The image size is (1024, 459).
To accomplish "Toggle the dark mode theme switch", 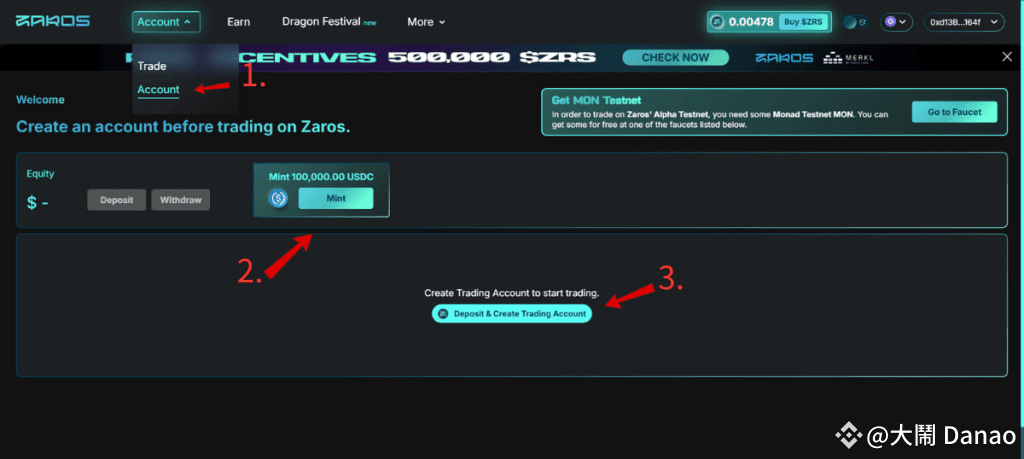I will click(855, 22).
